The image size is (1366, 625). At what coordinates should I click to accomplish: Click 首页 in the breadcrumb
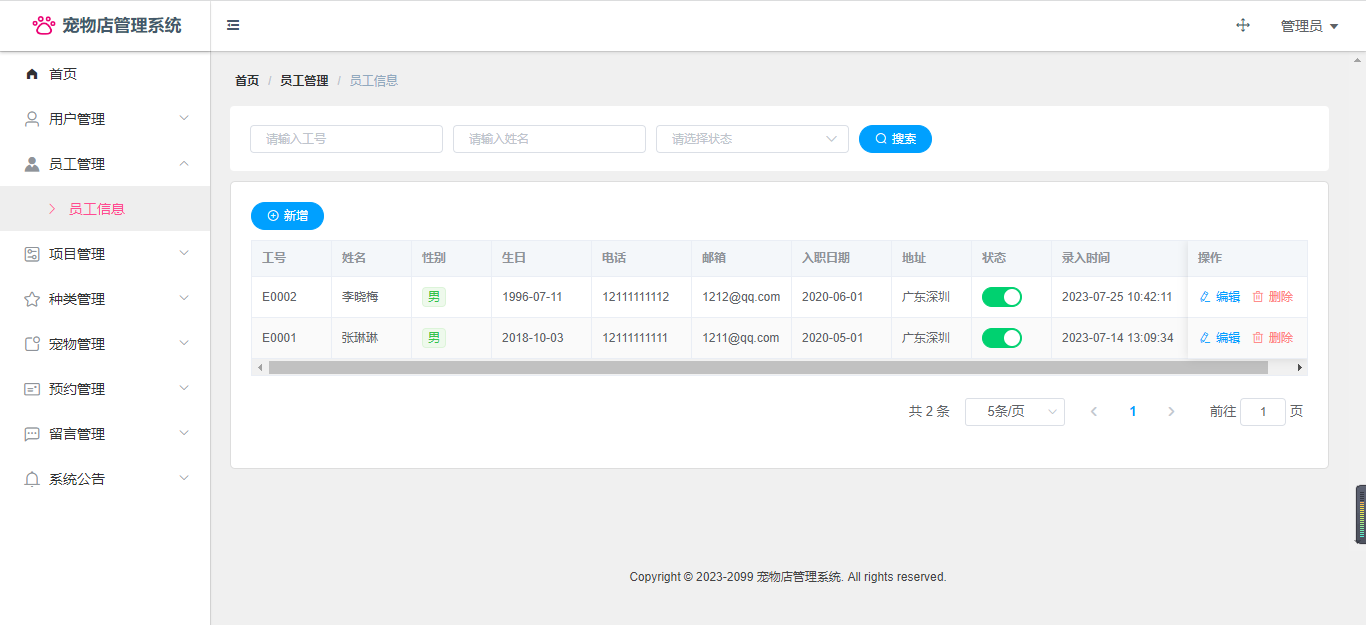tap(246, 81)
